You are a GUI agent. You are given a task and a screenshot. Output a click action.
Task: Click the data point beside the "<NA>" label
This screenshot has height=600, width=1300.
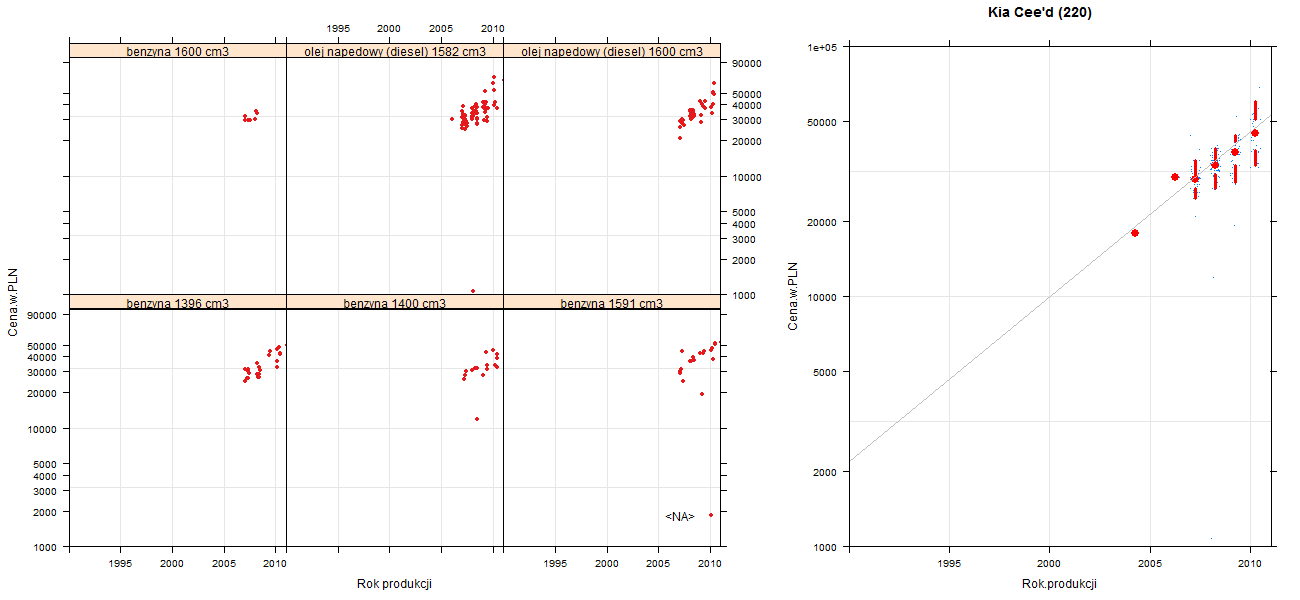pyautogui.click(x=711, y=515)
